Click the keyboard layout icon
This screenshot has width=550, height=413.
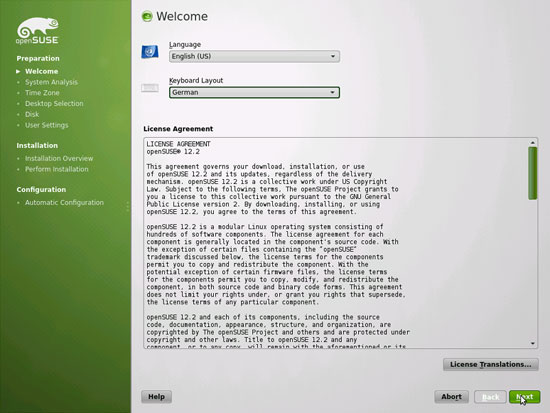click(150, 88)
